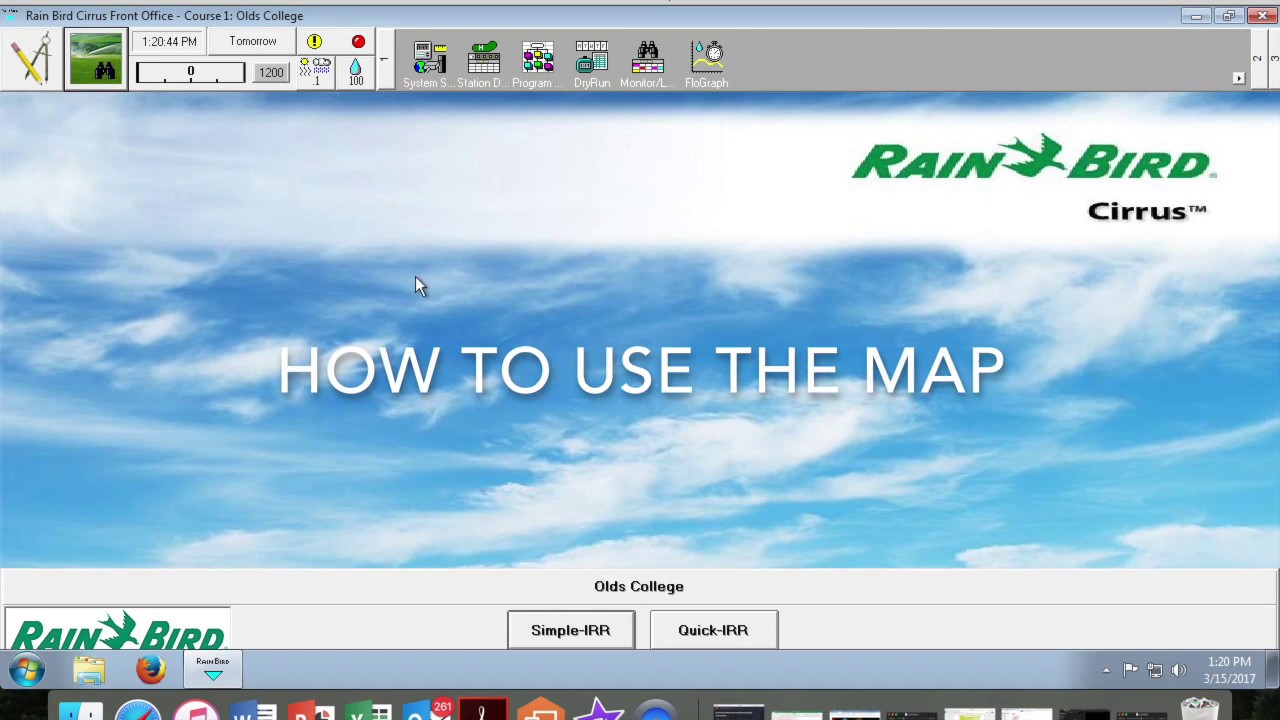Click the course monitor binoculars icon

[x=96, y=60]
